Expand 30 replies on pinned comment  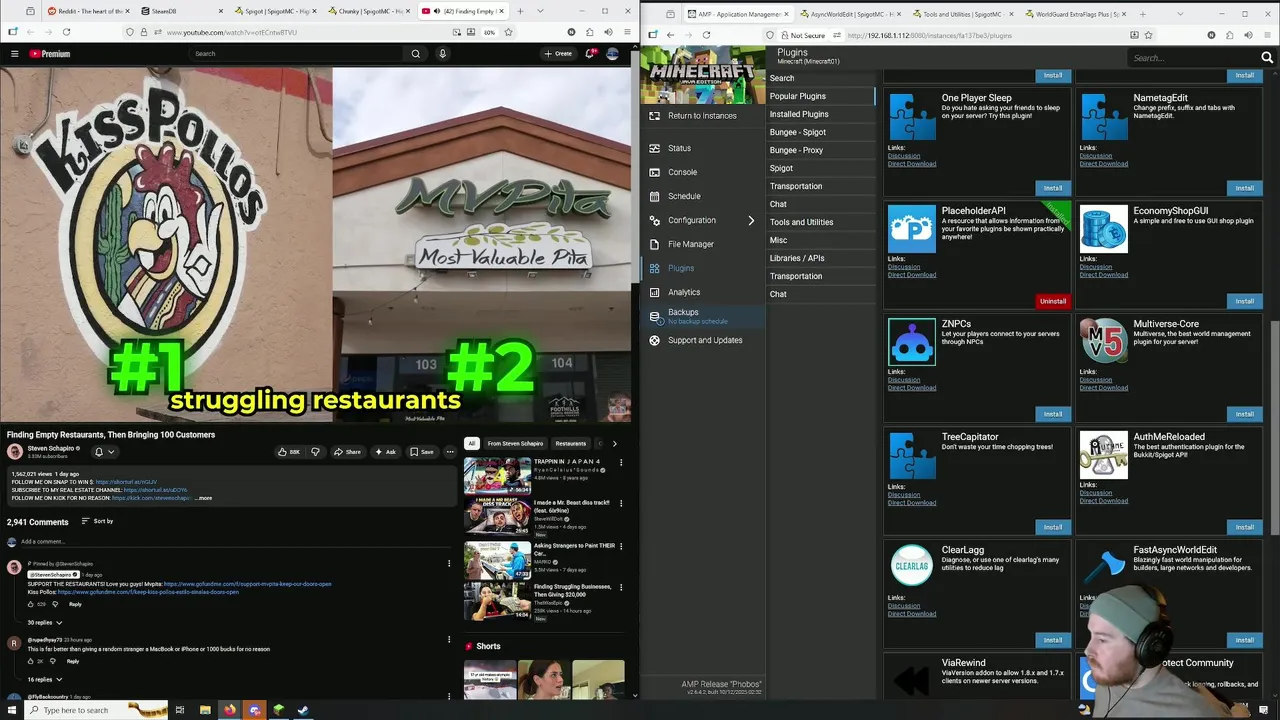[44, 623]
